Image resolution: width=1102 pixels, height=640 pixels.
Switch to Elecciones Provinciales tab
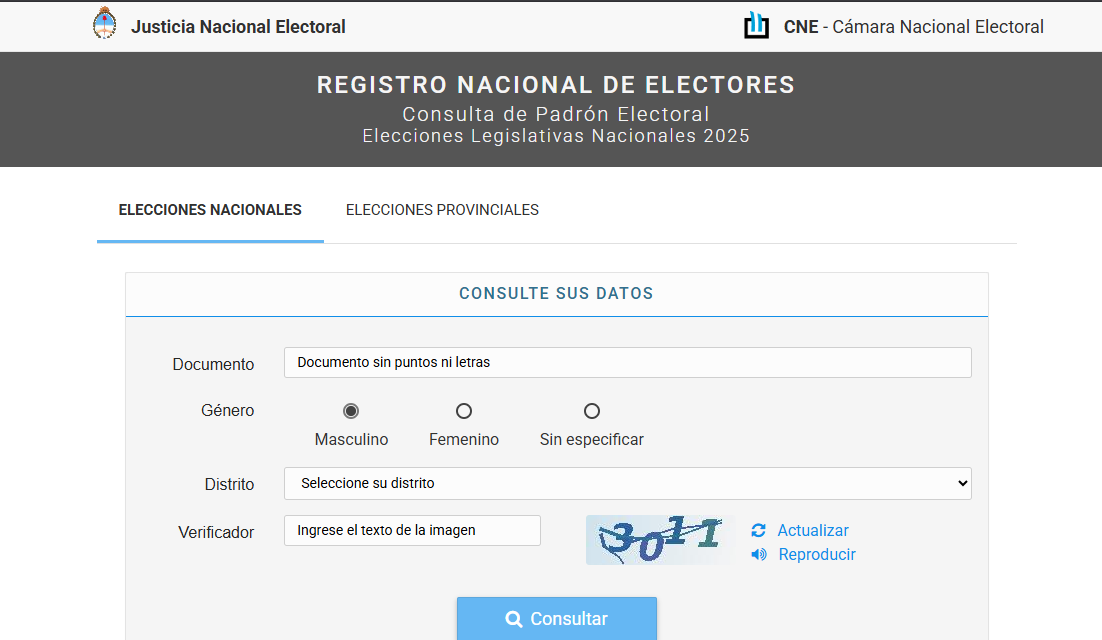(442, 210)
